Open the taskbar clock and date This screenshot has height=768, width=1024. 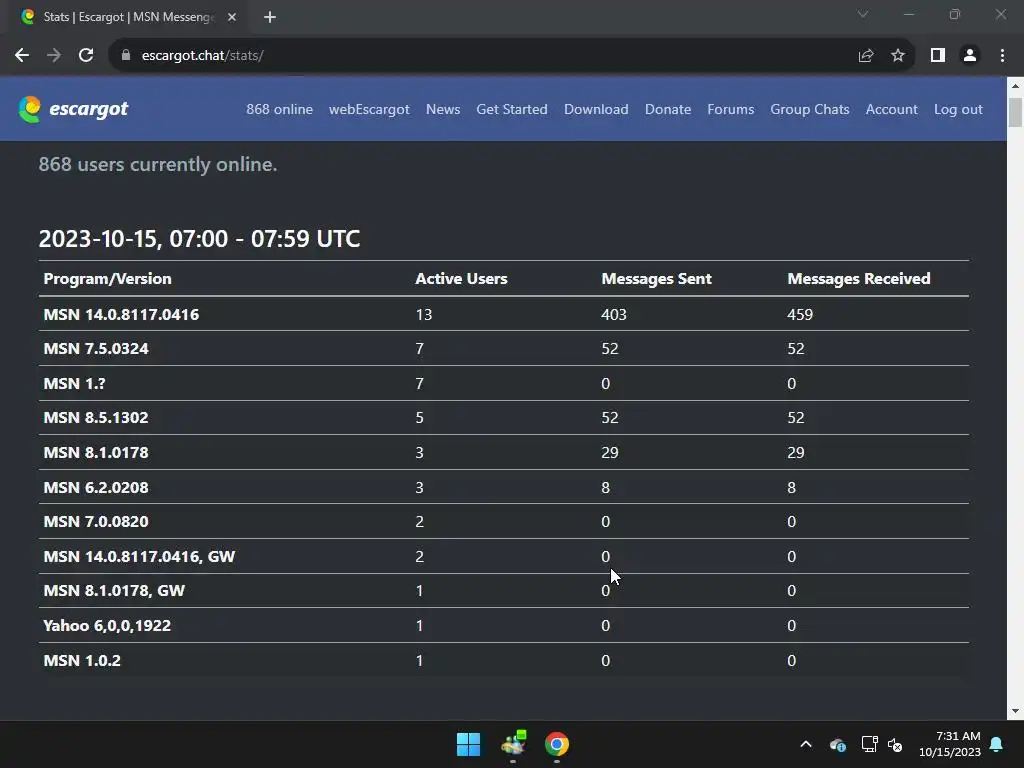point(950,744)
